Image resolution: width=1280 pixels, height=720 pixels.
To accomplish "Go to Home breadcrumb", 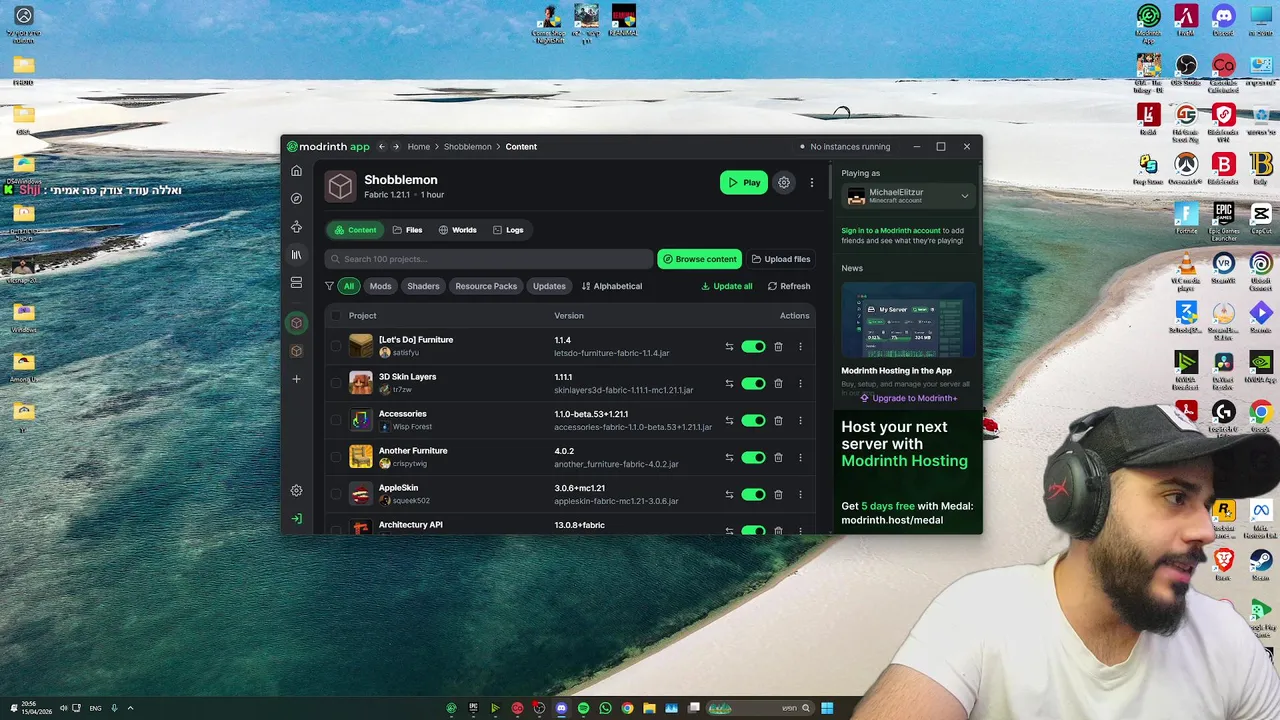I will (x=419, y=147).
